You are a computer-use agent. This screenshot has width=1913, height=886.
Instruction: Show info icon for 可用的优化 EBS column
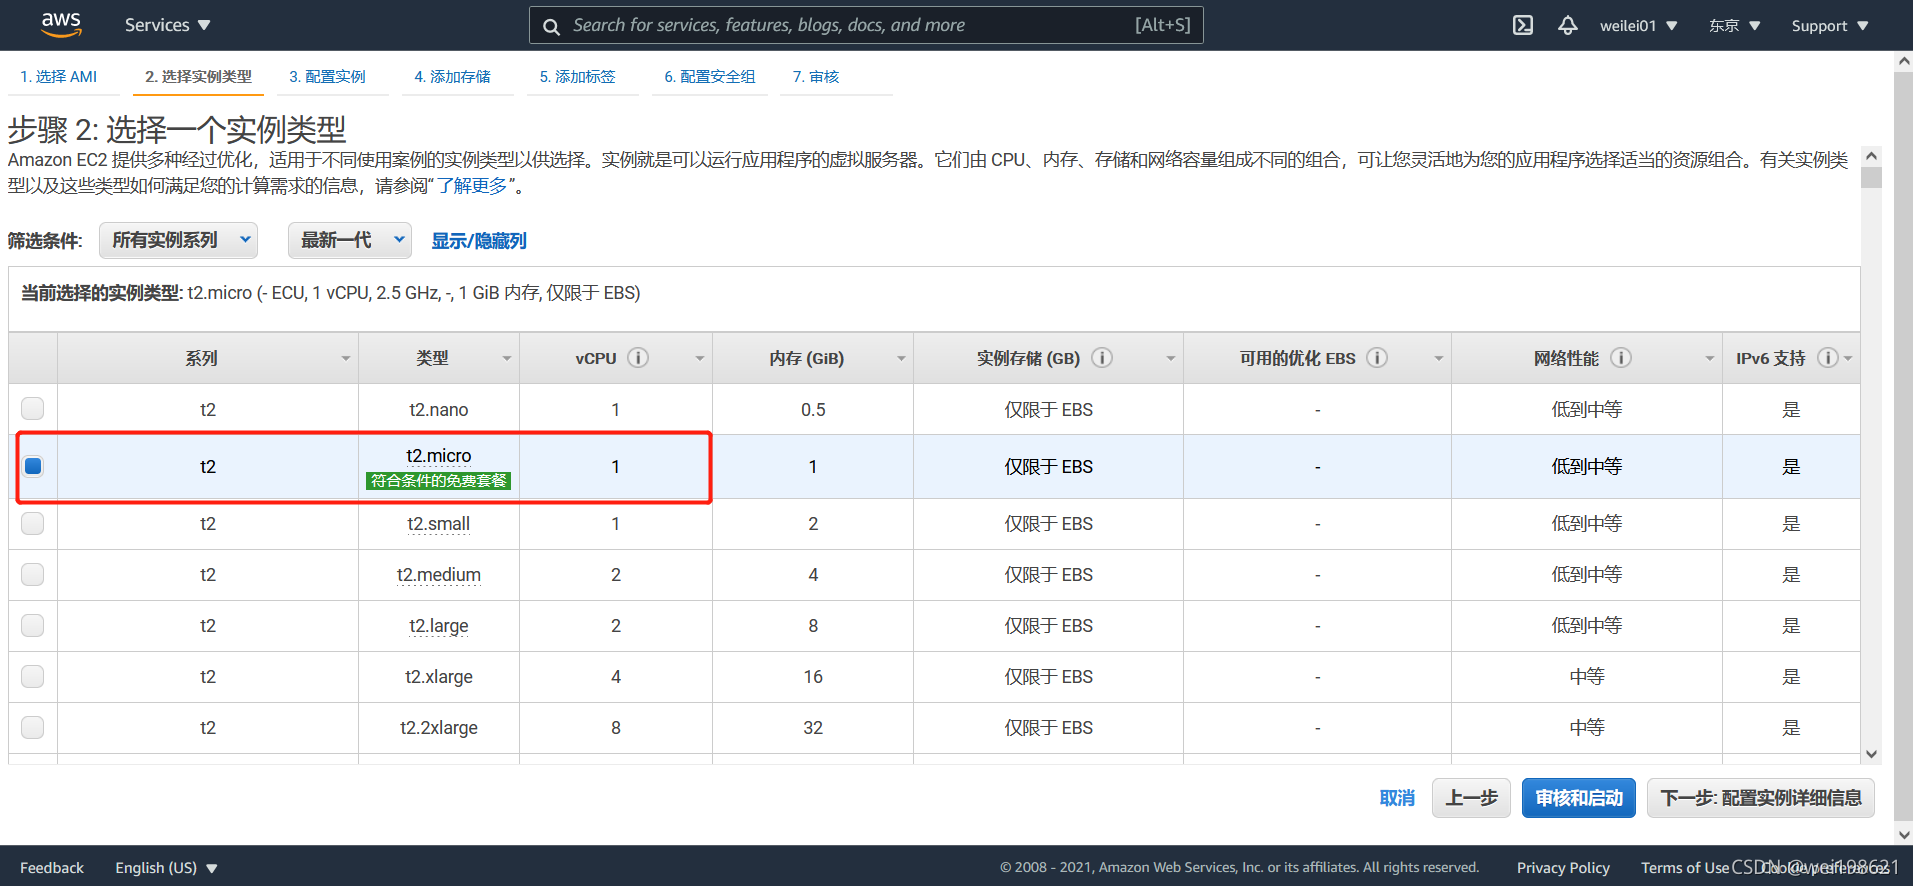point(1377,358)
